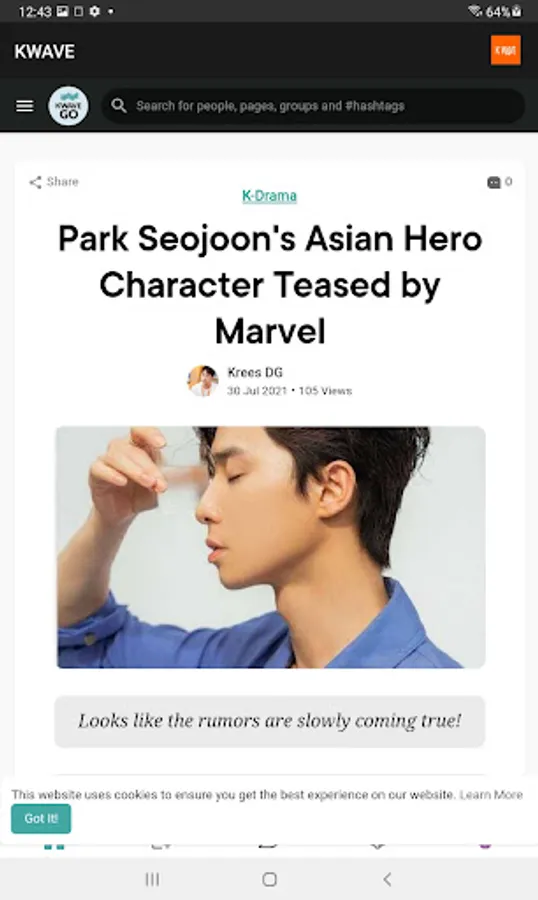
Task: Open the hamburger menu
Action: coord(25,106)
